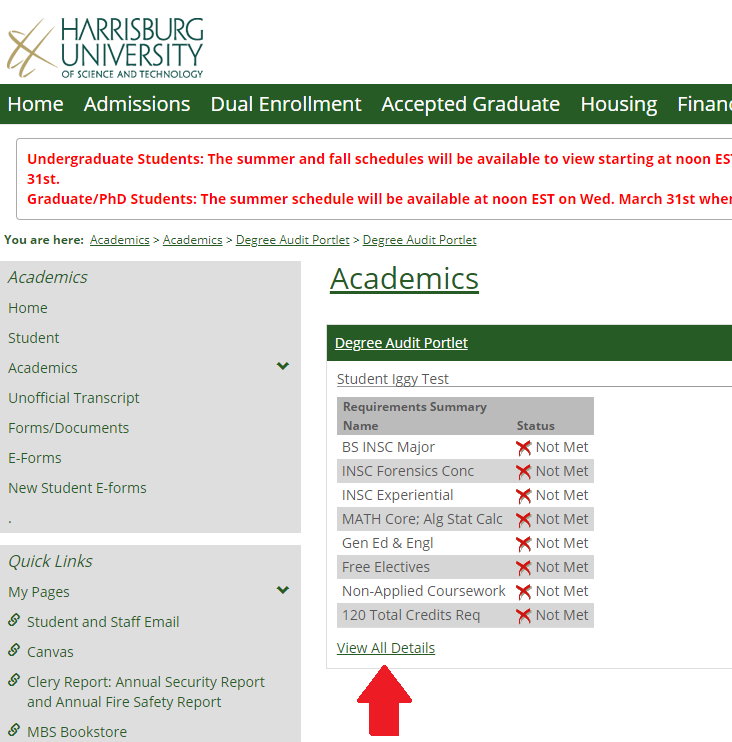Click the link icon beside Student and Staff Email

14,620
